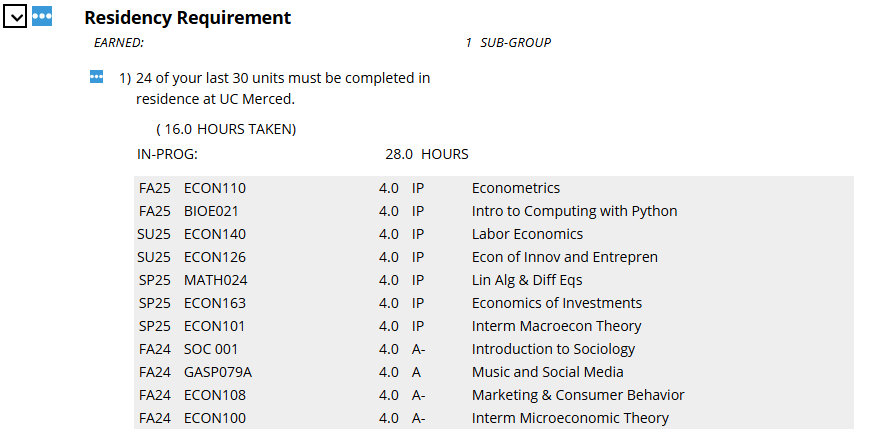Select ECON100 Interm Microeconomic Theory row
Viewport: 872px width, 440px height.
494,418
